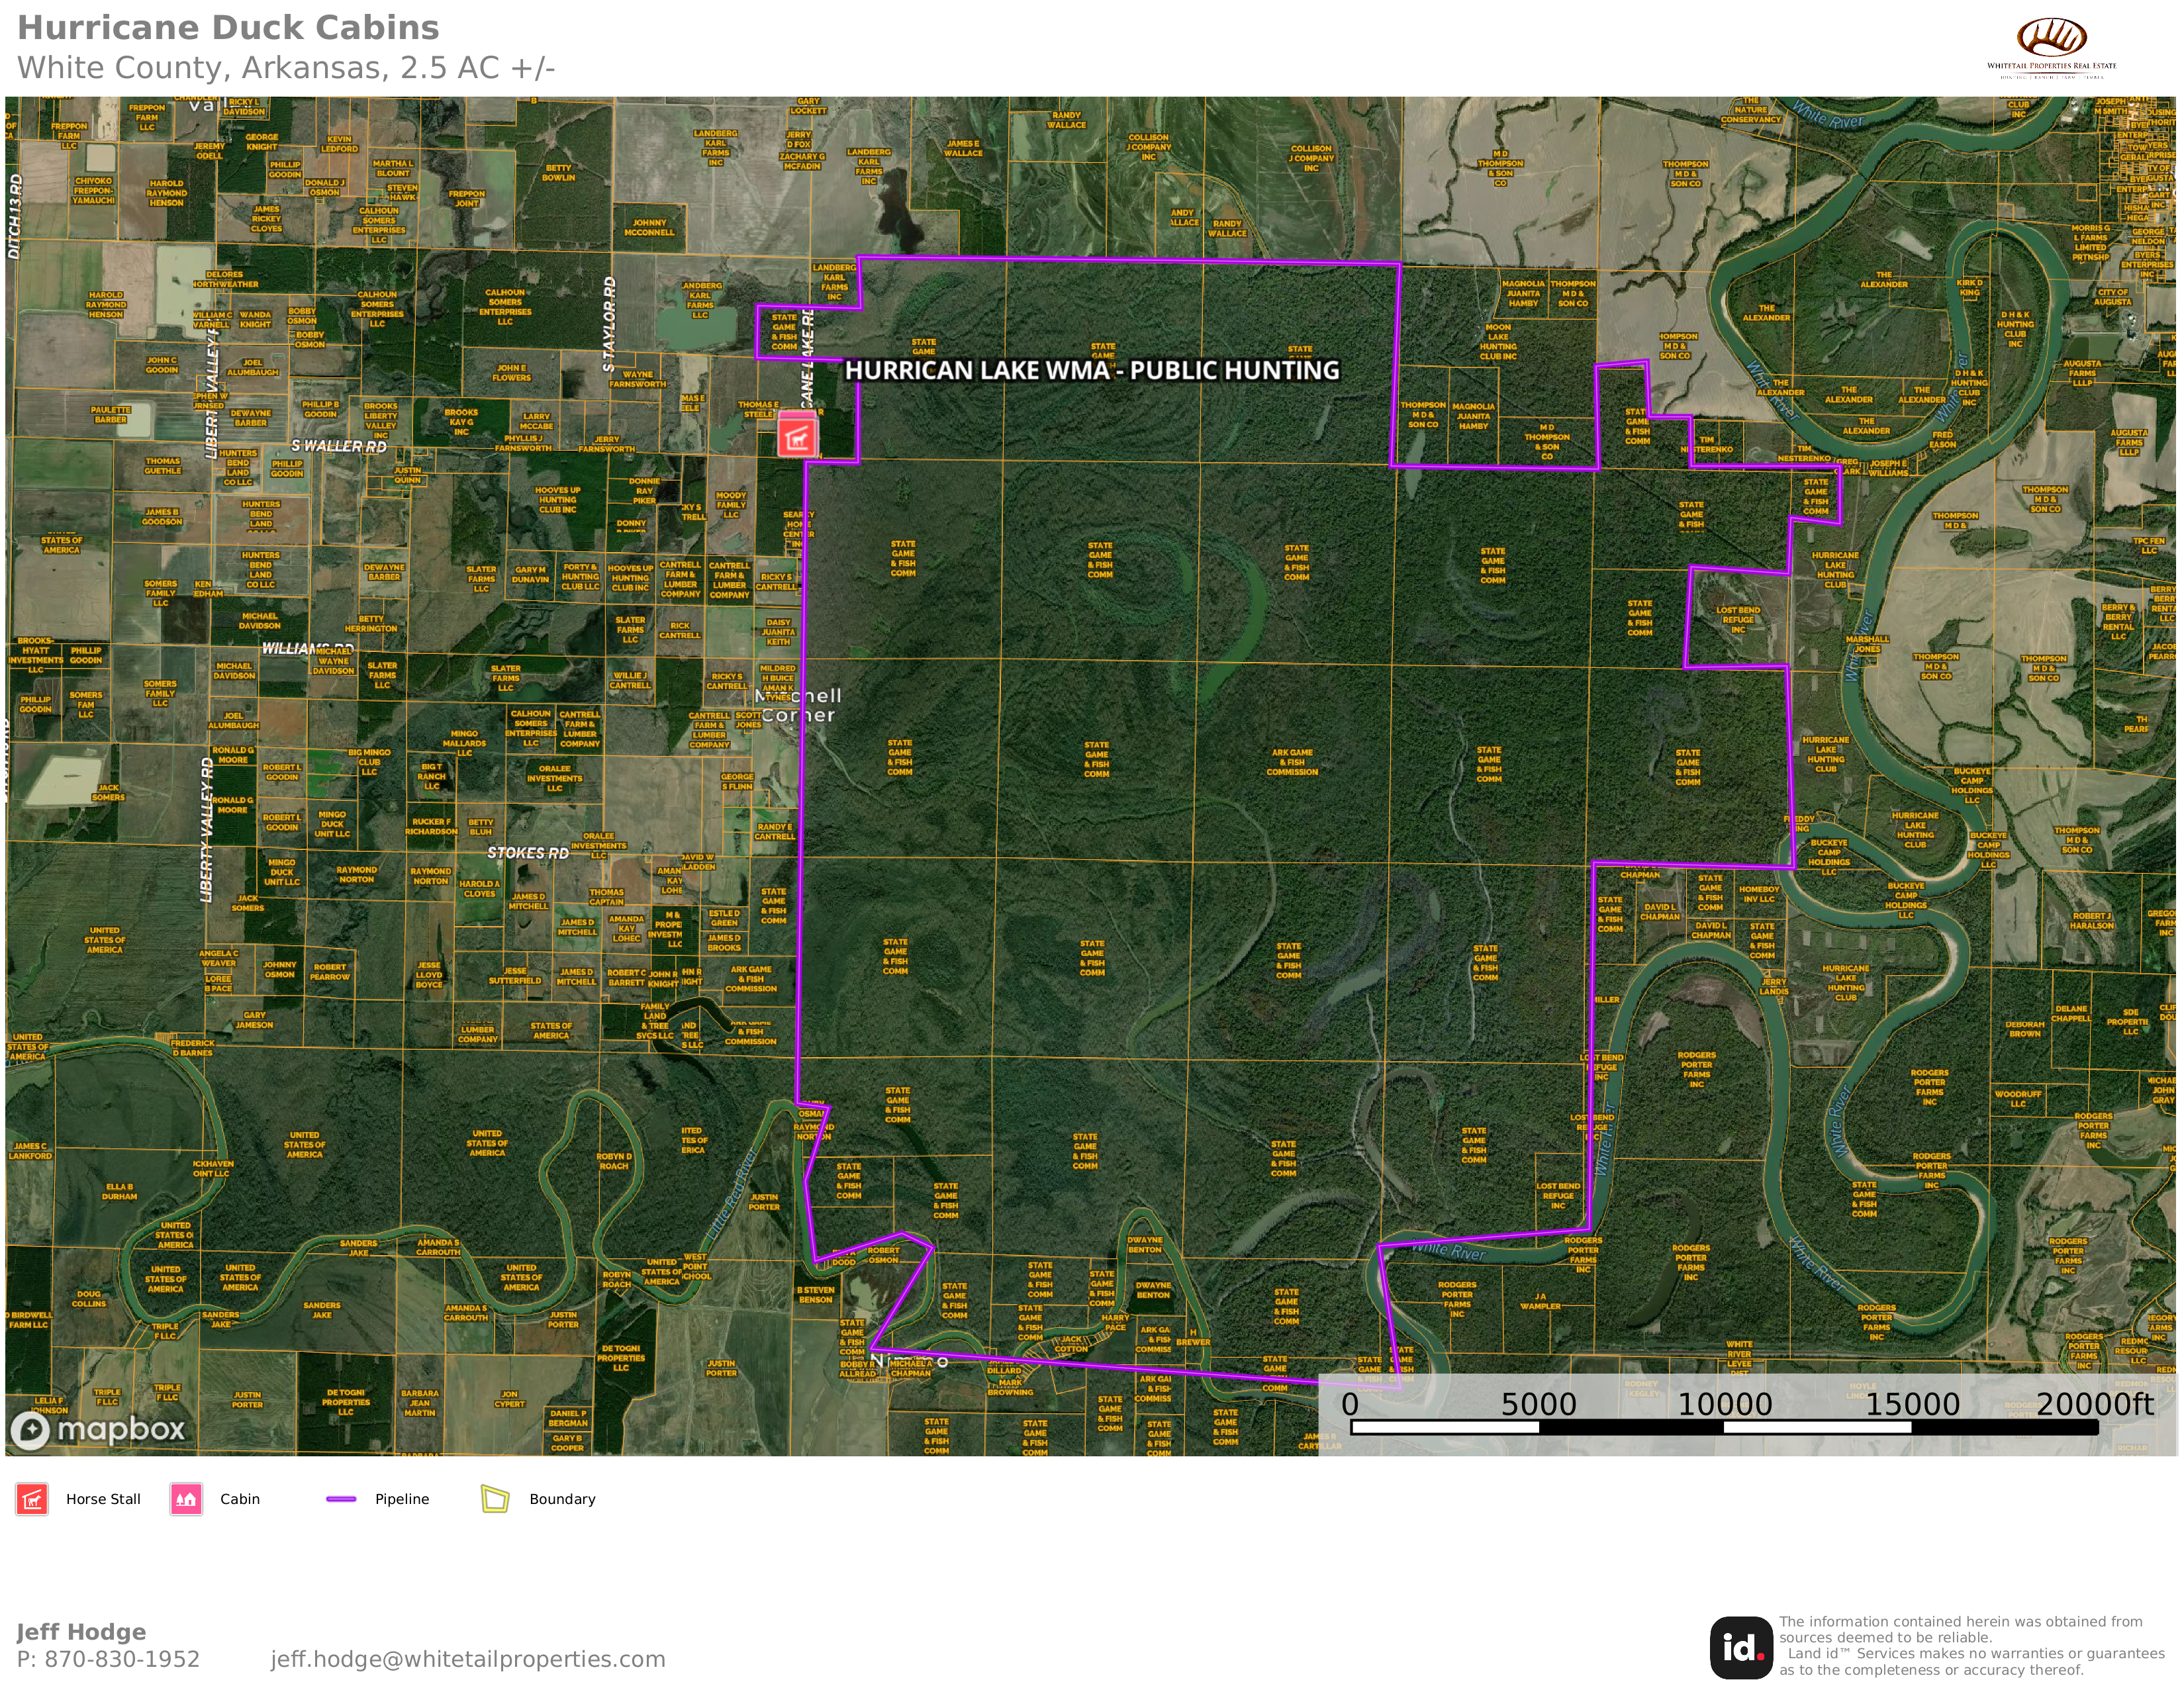Click the STOKES RD road label
The width and height of the screenshot is (2184, 1688).
(528, 853)
